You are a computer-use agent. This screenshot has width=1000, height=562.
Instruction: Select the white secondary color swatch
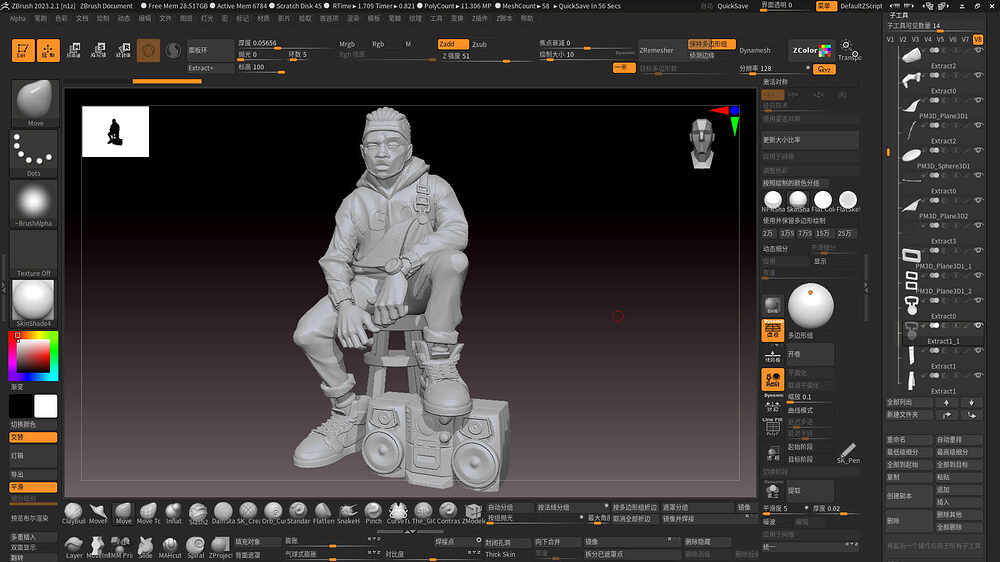pyautogui.click(x=45, y=406)
